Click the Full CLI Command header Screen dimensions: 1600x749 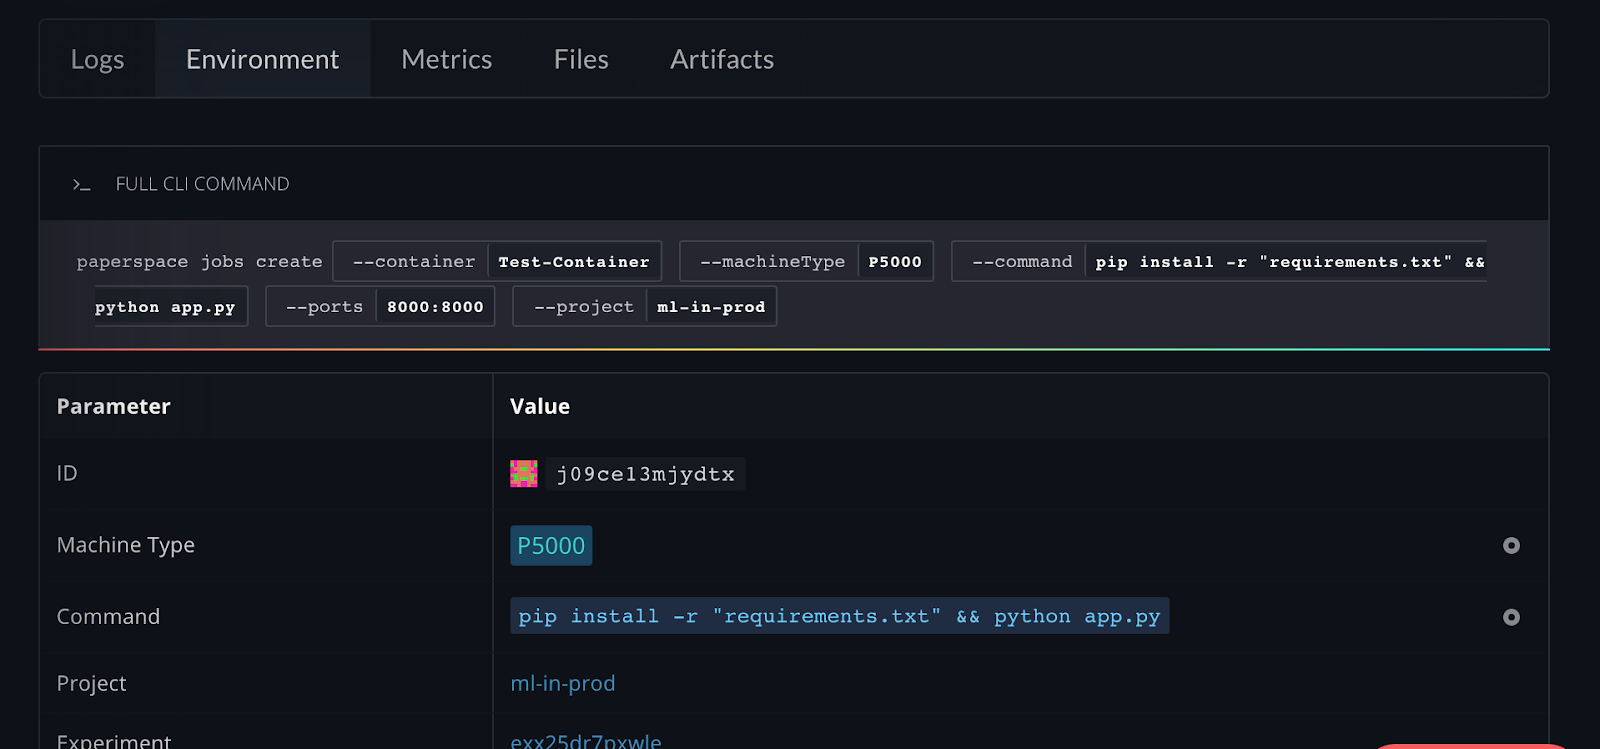pos(202,184)
